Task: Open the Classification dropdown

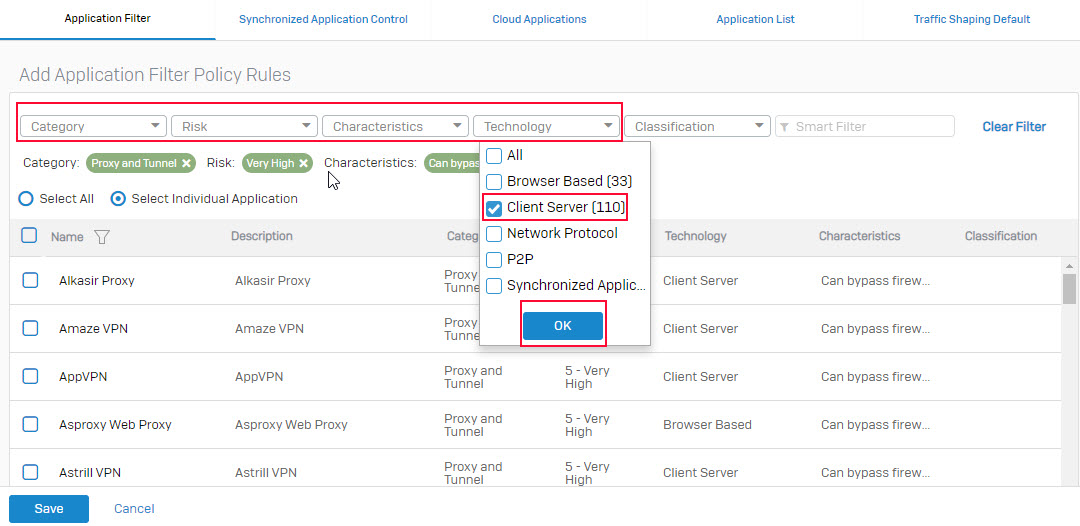Action: tap(697, 126)
